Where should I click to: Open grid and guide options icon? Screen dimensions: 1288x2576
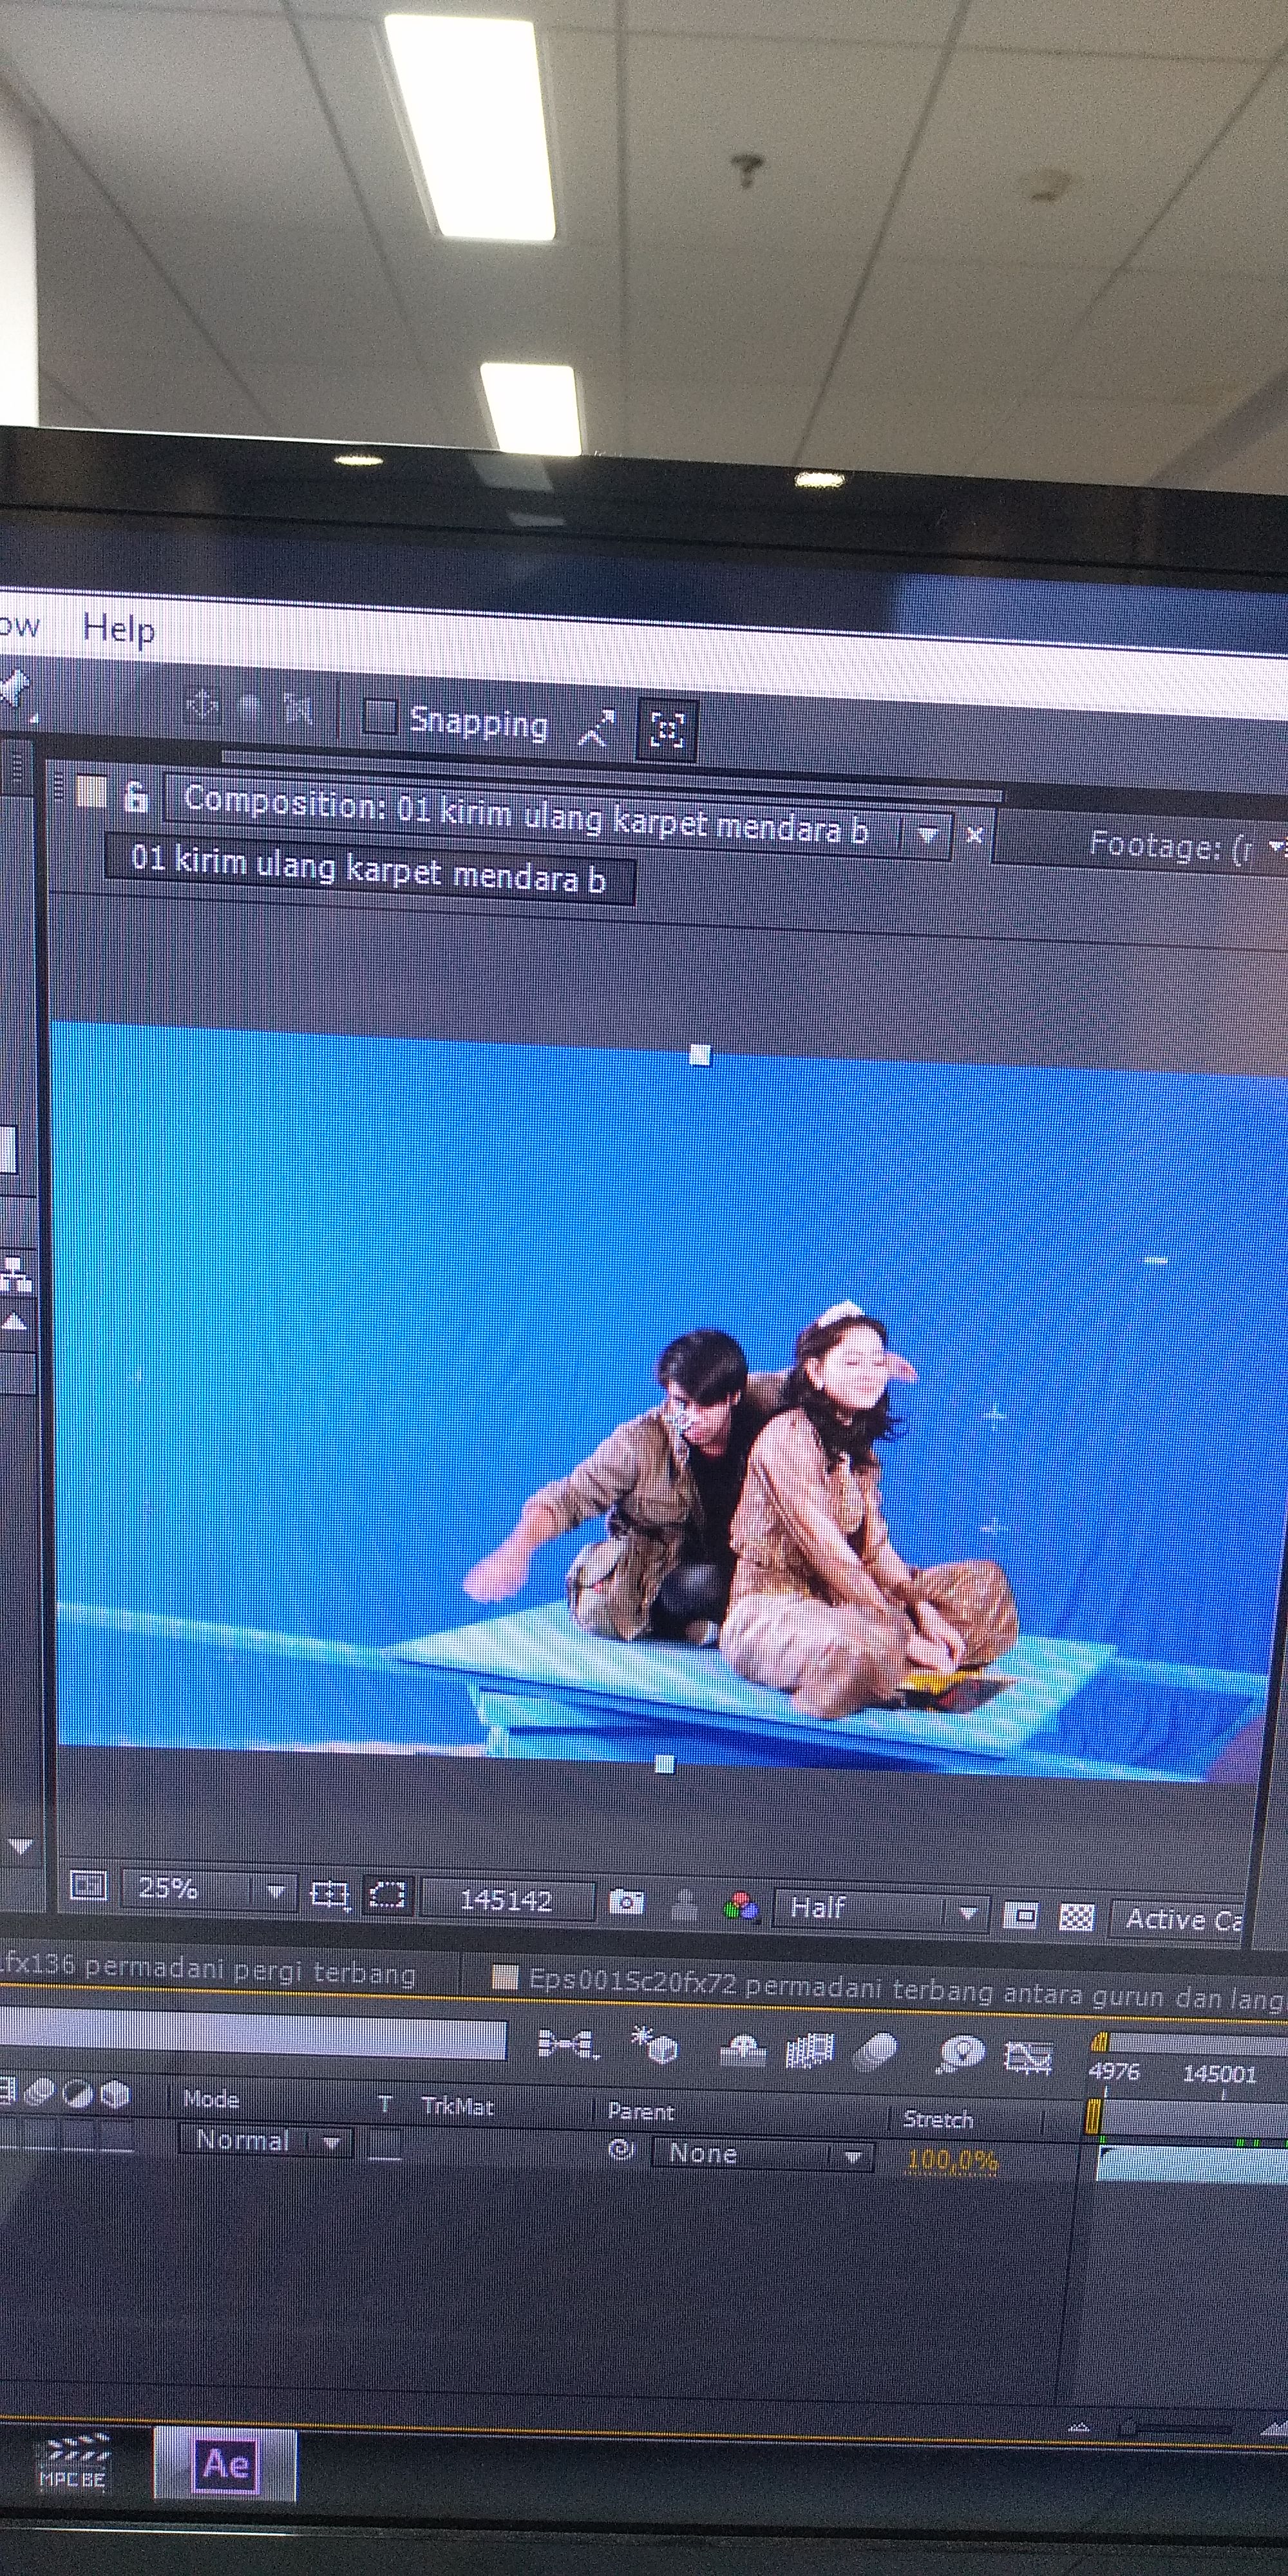pos(329,1894)
